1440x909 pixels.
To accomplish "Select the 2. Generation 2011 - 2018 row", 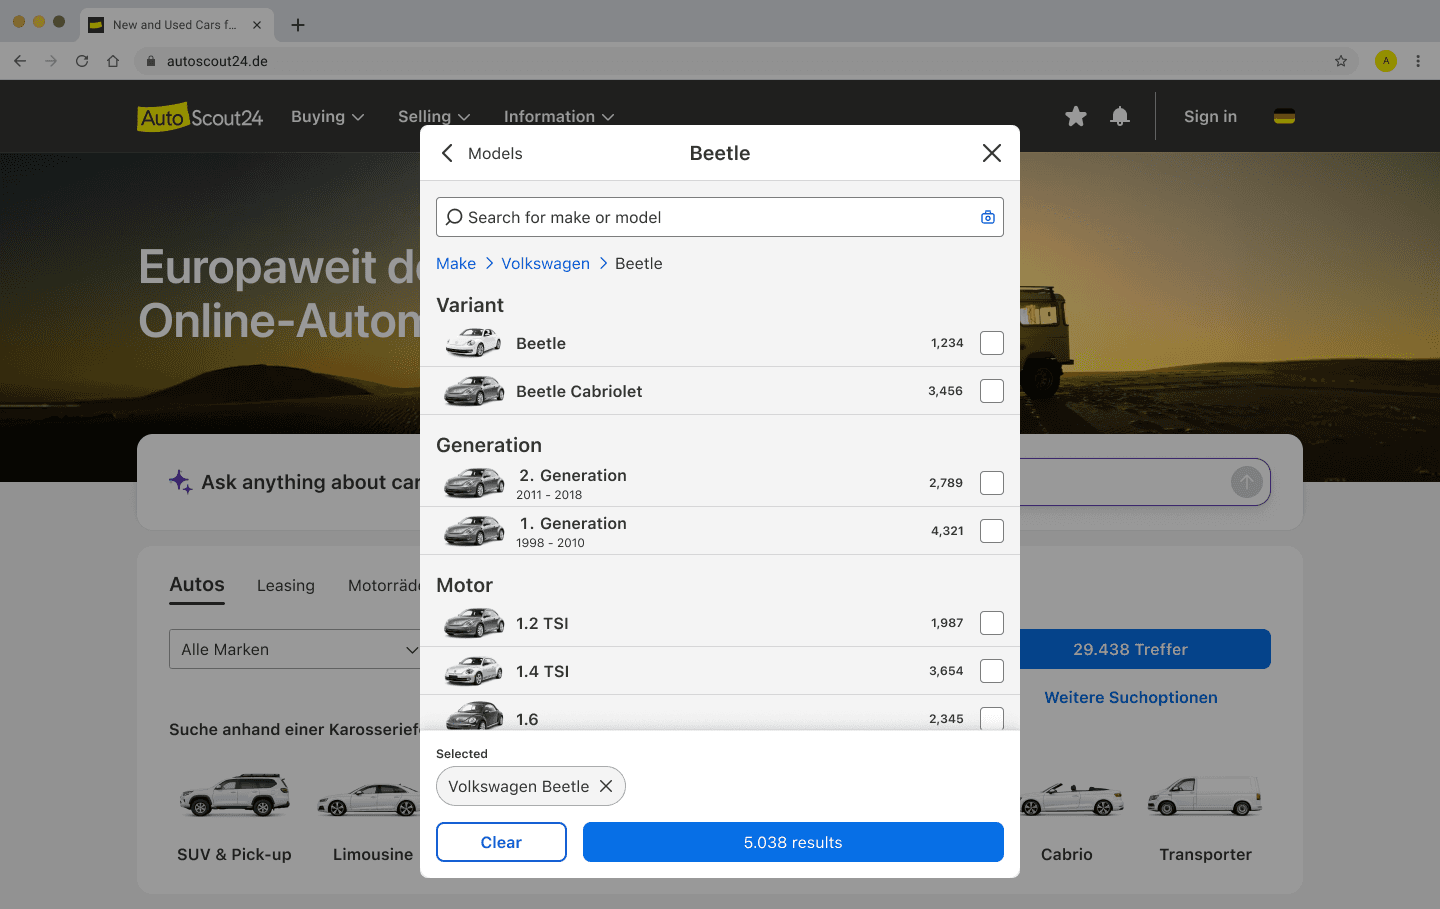I will coord(720,483).
